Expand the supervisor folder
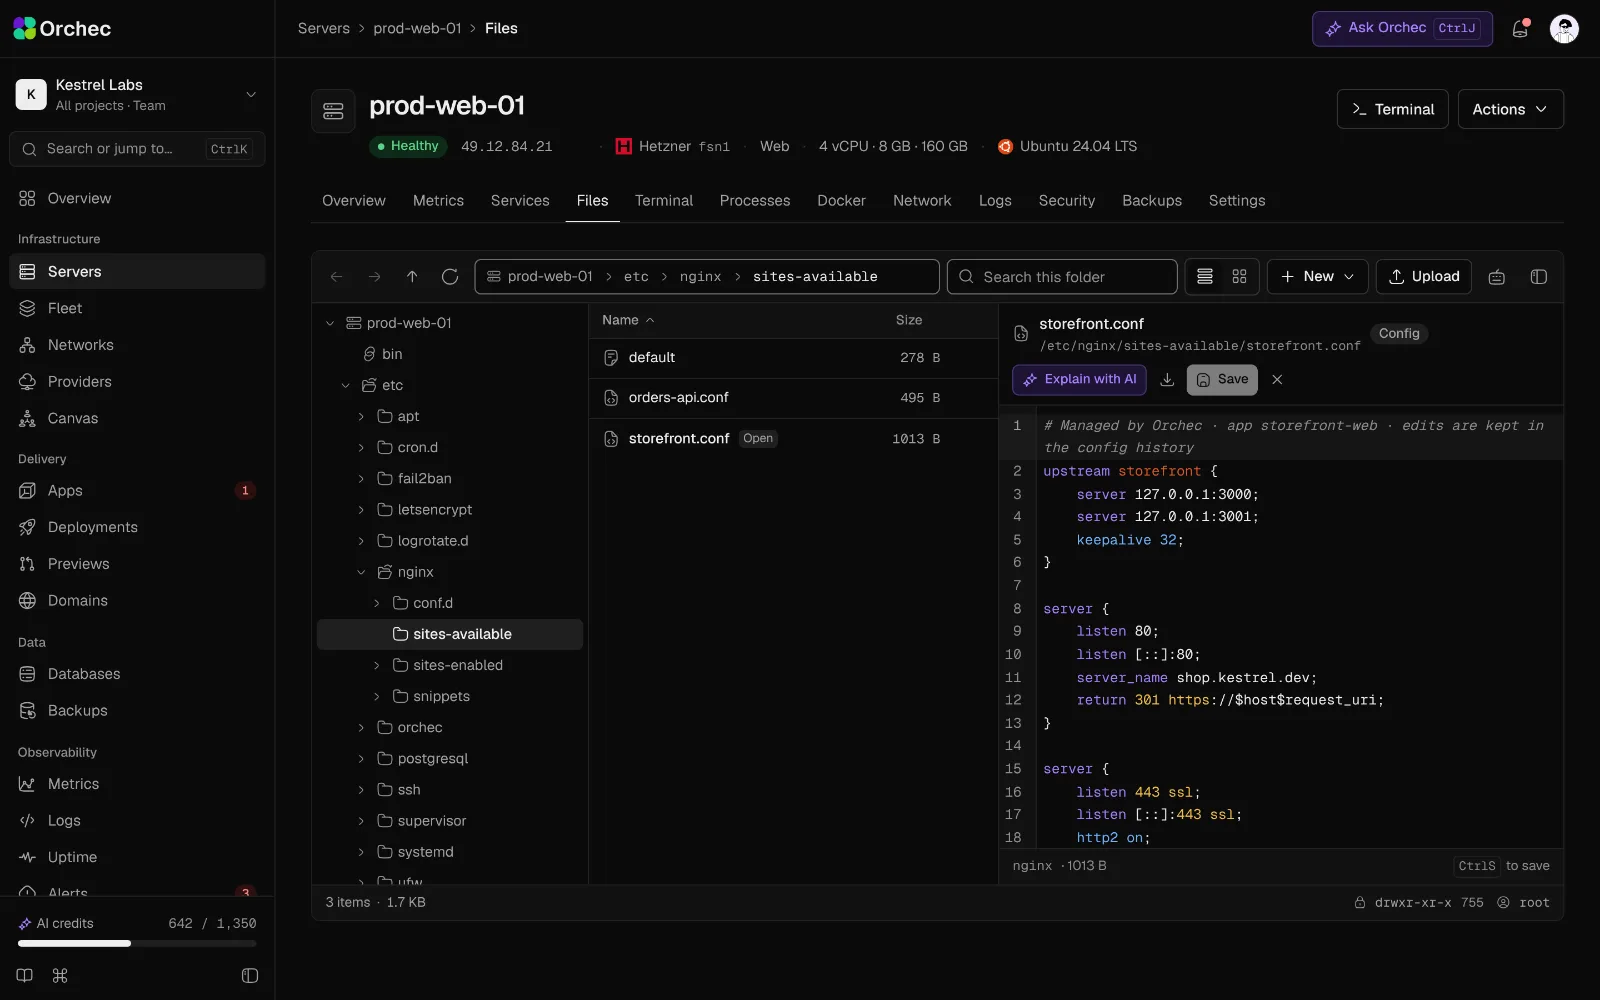 [x=361, y=821]
